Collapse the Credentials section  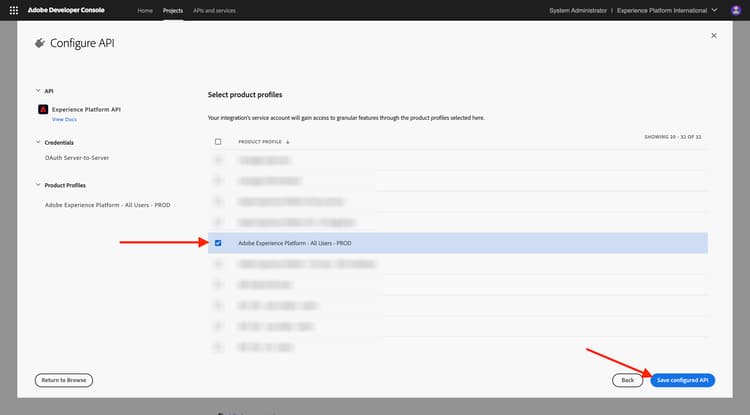[38, 142]
